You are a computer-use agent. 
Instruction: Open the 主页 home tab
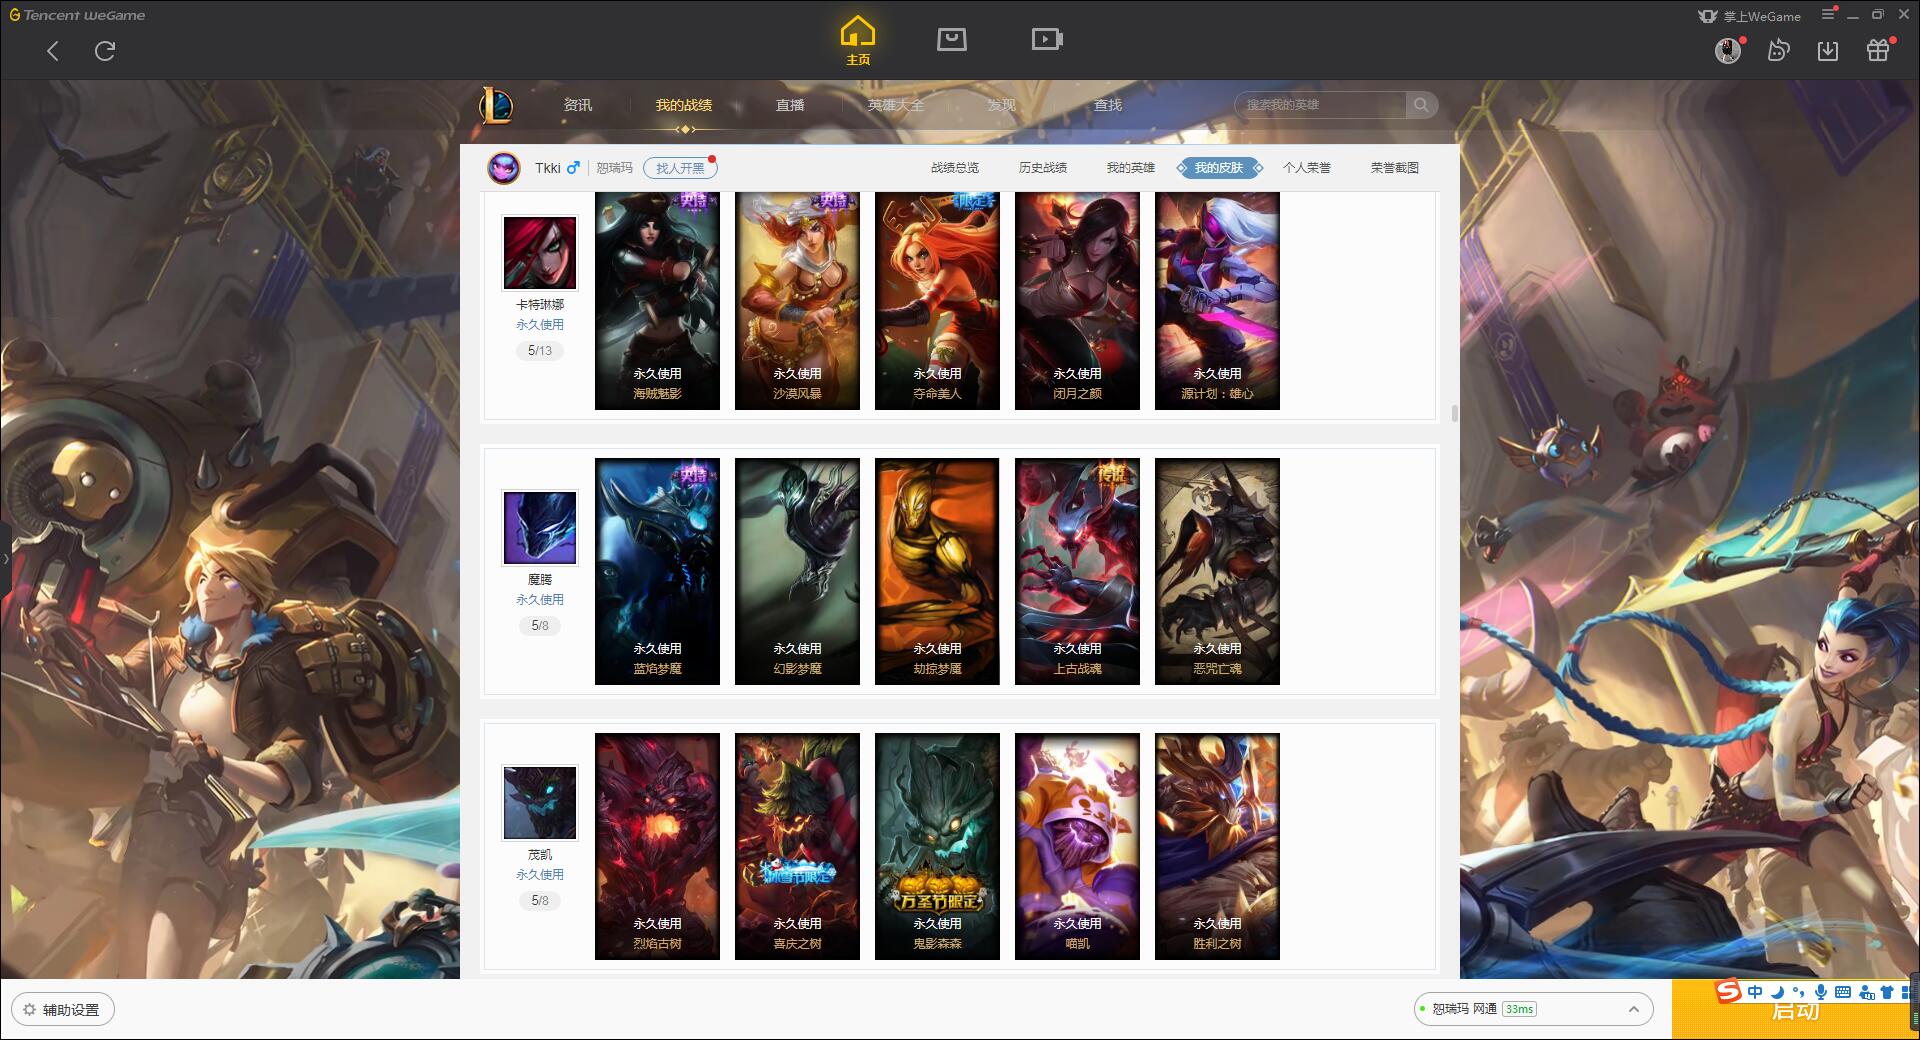point(858,41)
